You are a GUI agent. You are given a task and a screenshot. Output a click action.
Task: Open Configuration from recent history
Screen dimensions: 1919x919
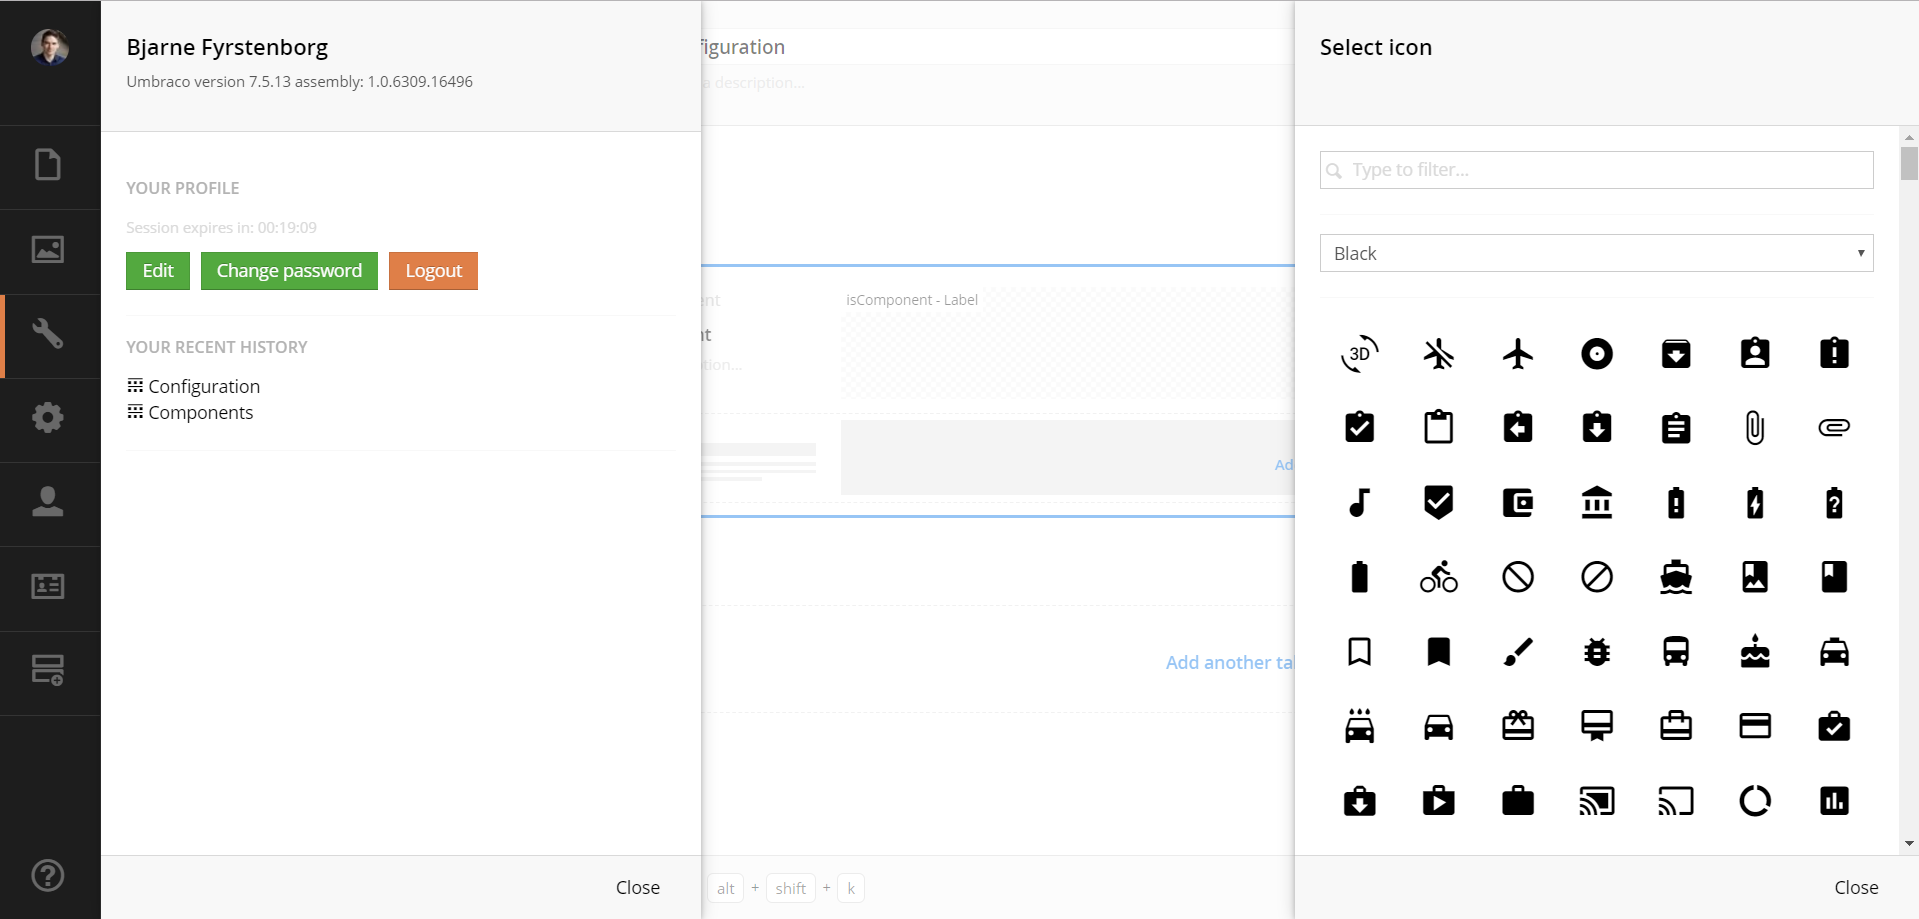(x=204, y=387)
